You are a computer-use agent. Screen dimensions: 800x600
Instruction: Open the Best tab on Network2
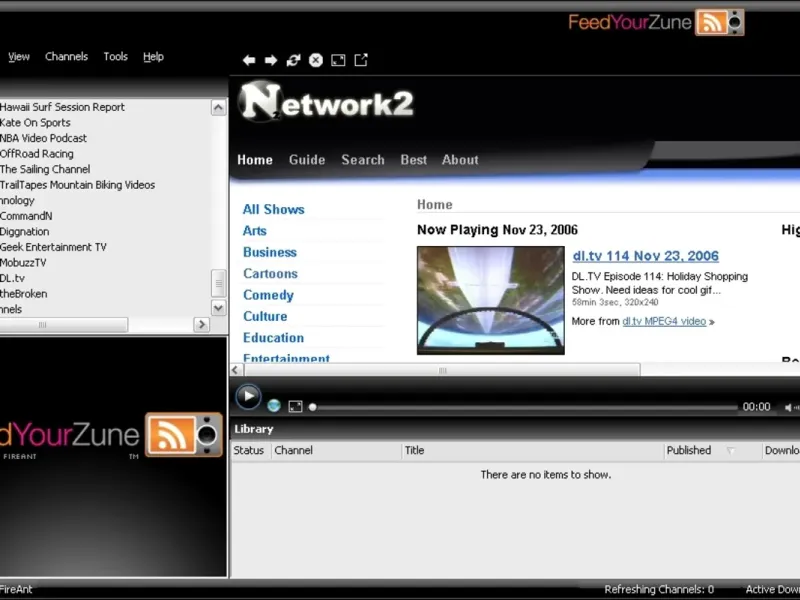pos(413,160)
